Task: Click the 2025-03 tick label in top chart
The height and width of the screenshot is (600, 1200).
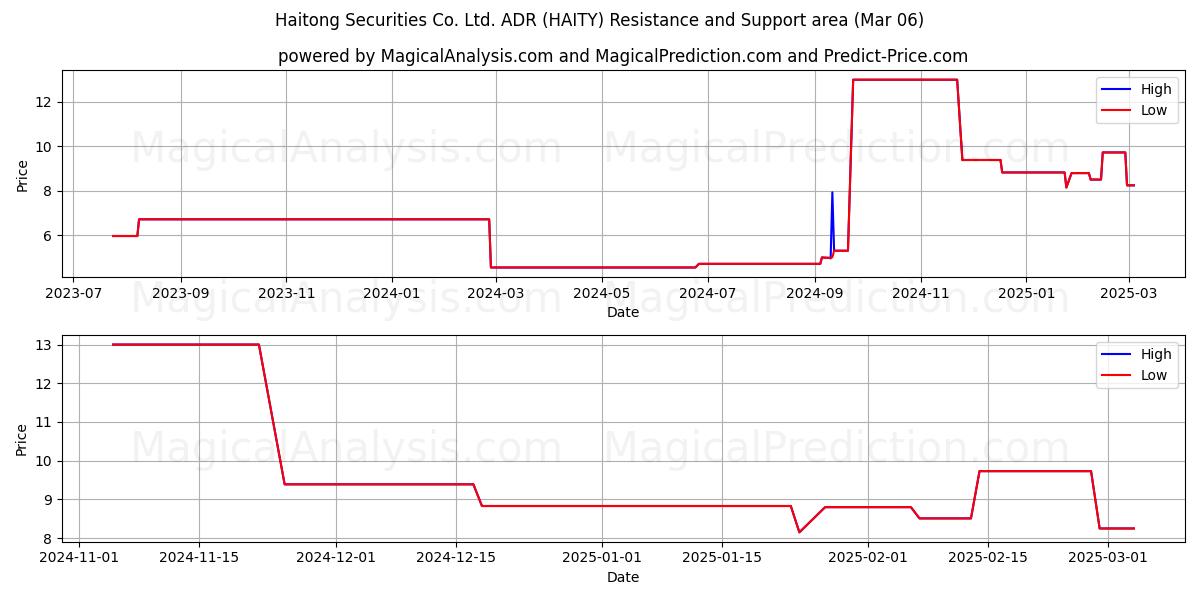Action: pyautogui.click(x=1128, y=294)
